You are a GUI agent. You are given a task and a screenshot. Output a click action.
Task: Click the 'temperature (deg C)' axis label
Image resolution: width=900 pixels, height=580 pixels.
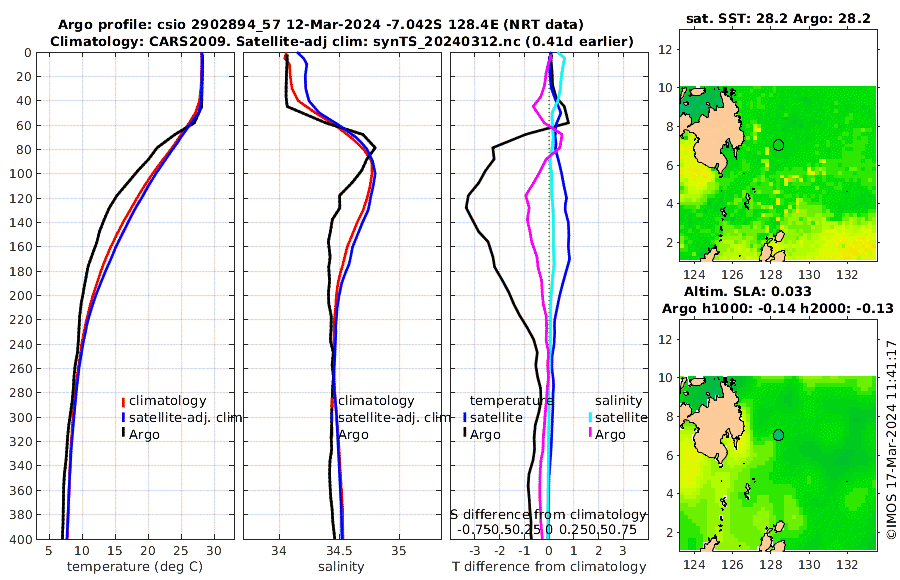point(135,567)
